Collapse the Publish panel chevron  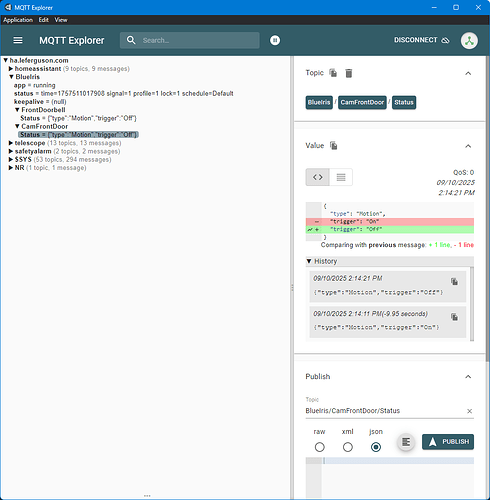click(468, 377)
